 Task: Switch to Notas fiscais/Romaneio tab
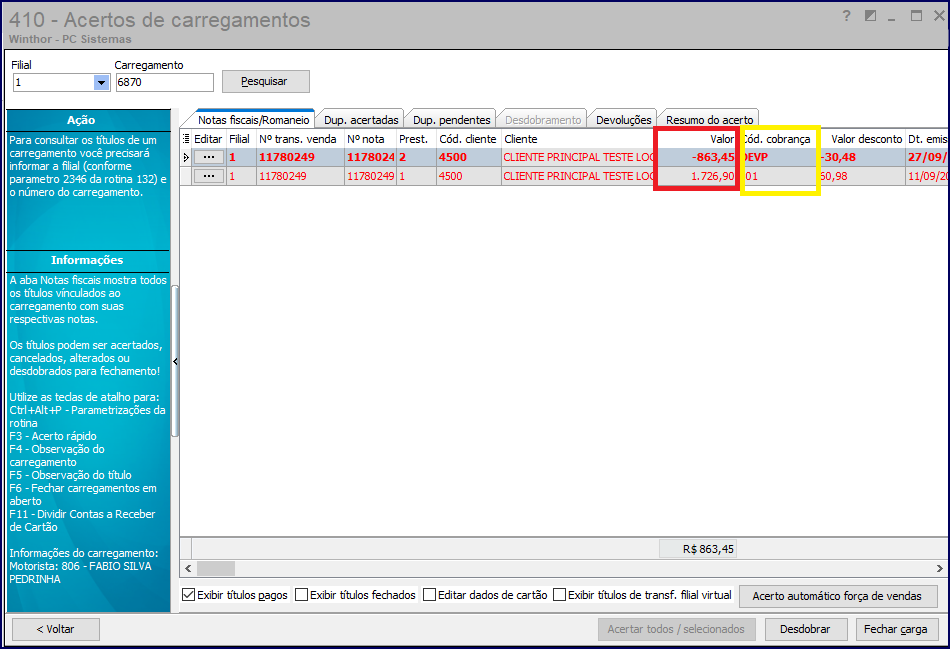[x=253, y=120]
